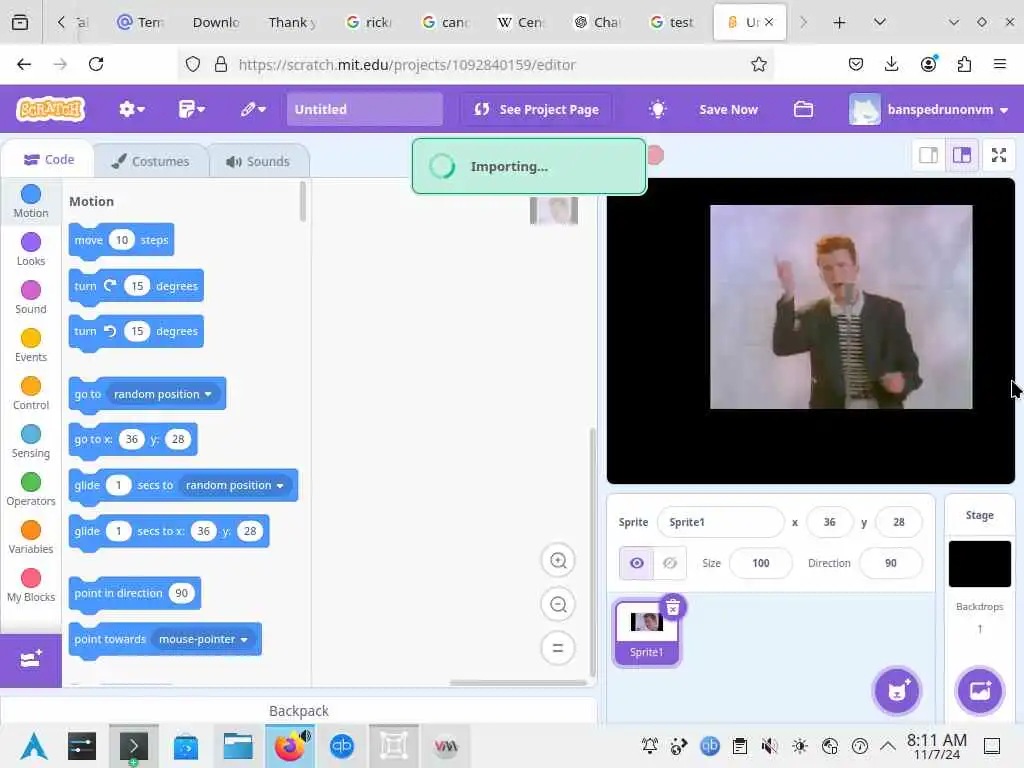This screenshot has width=1024, height=768.
Task: Open Firefox extensions puzzle icon
Action: [964, 64]
